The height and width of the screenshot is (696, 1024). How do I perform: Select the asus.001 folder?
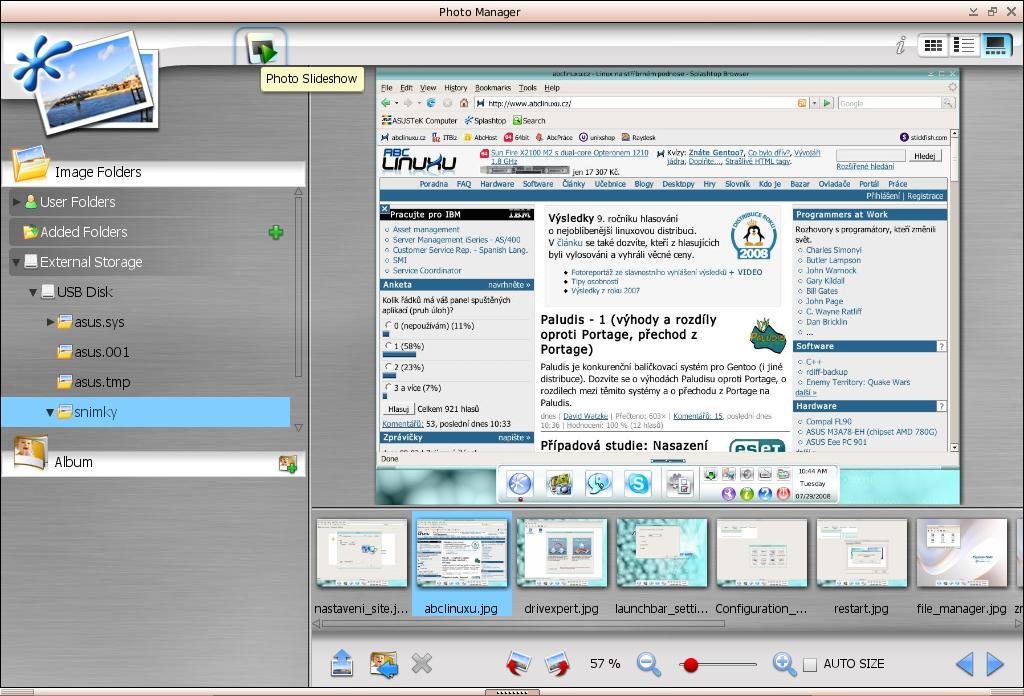coord(102,352)
